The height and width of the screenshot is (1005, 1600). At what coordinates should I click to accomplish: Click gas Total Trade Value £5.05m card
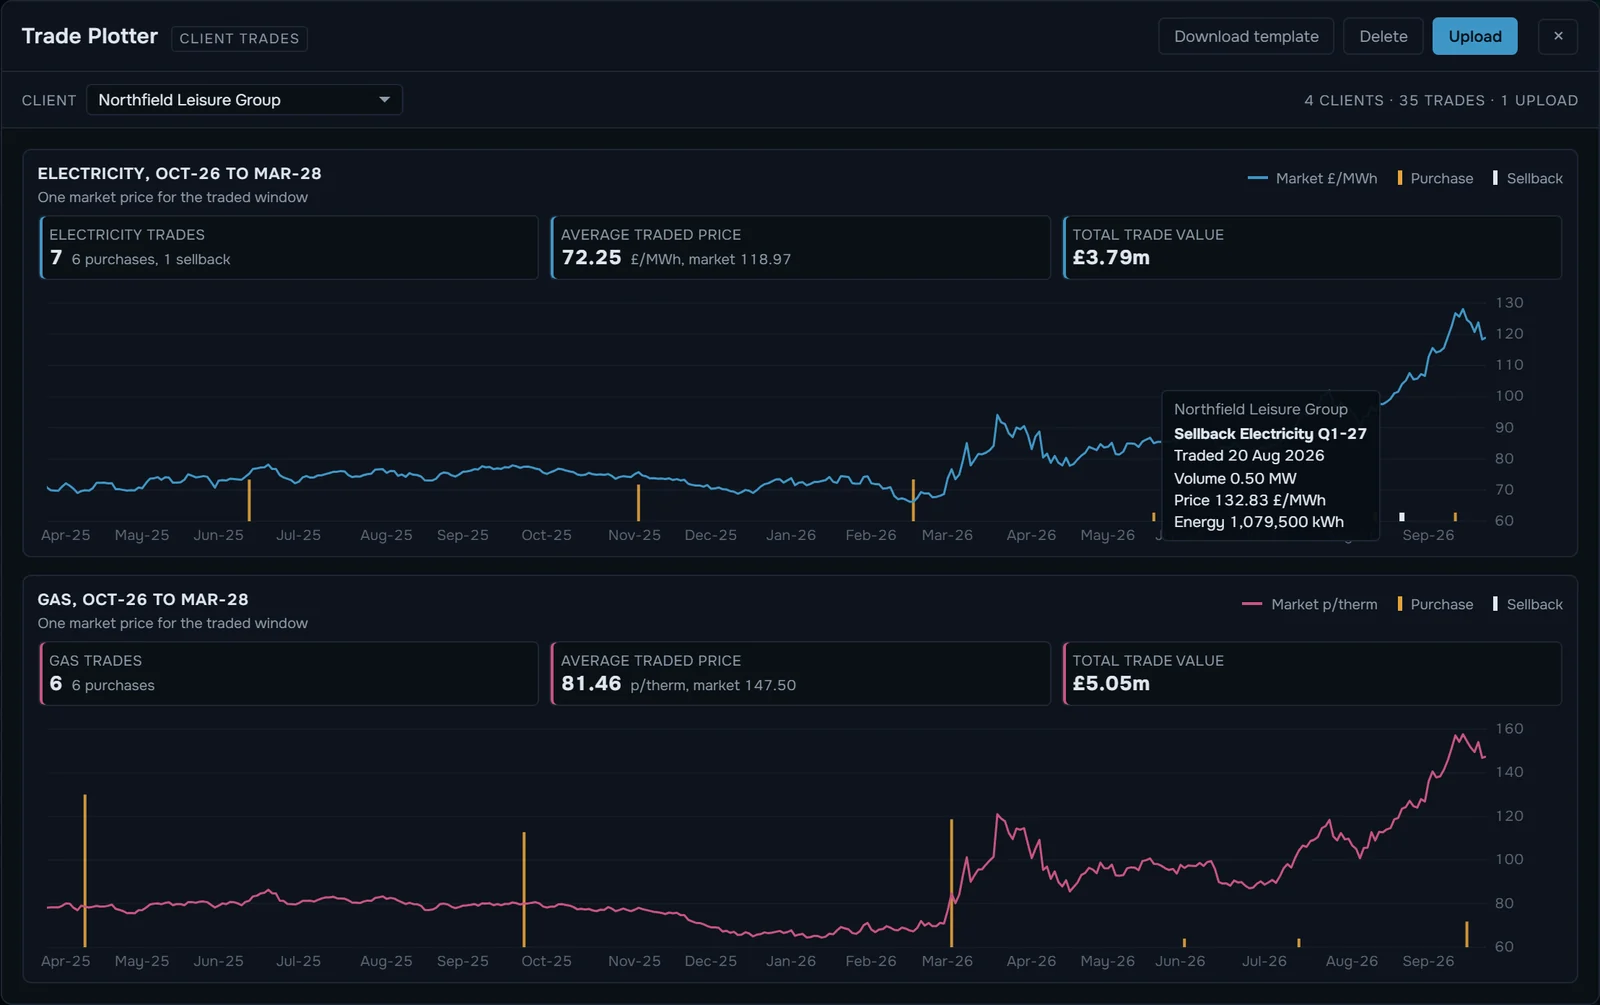pyautogui.click(x=1312, y=673)
